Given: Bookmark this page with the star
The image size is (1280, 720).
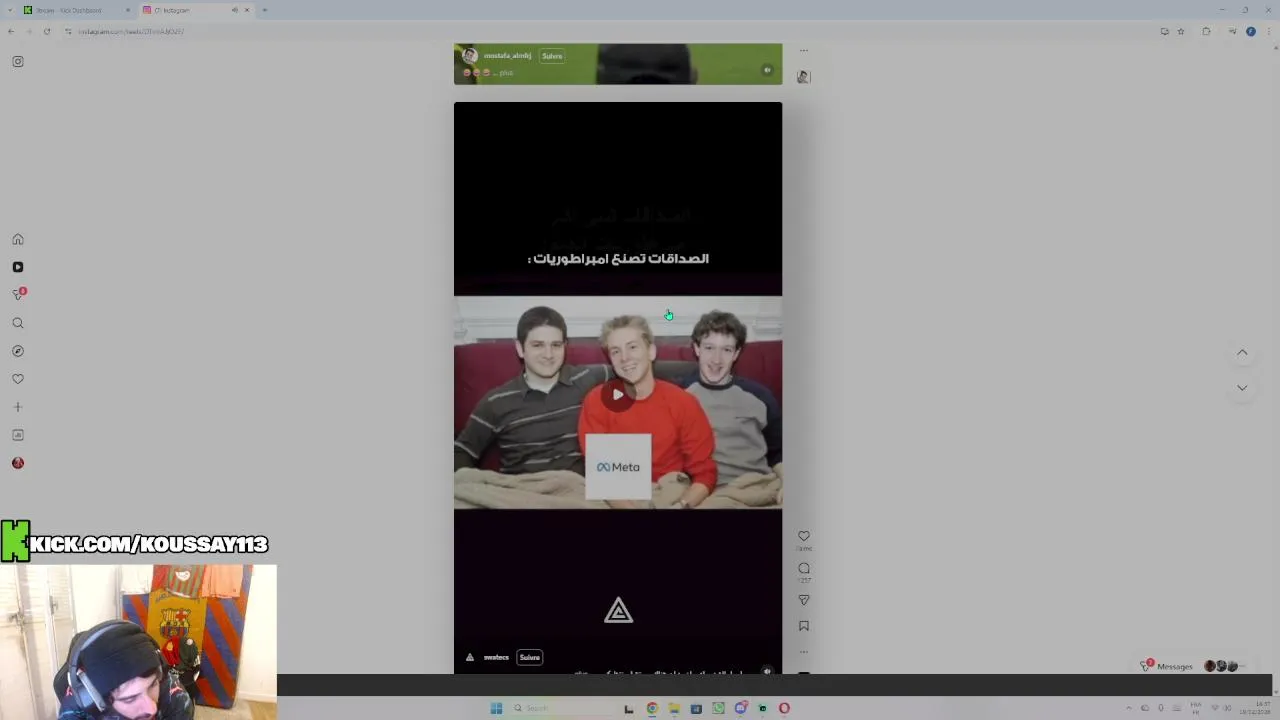Looking at the screenshot, I should [1181, 31].
